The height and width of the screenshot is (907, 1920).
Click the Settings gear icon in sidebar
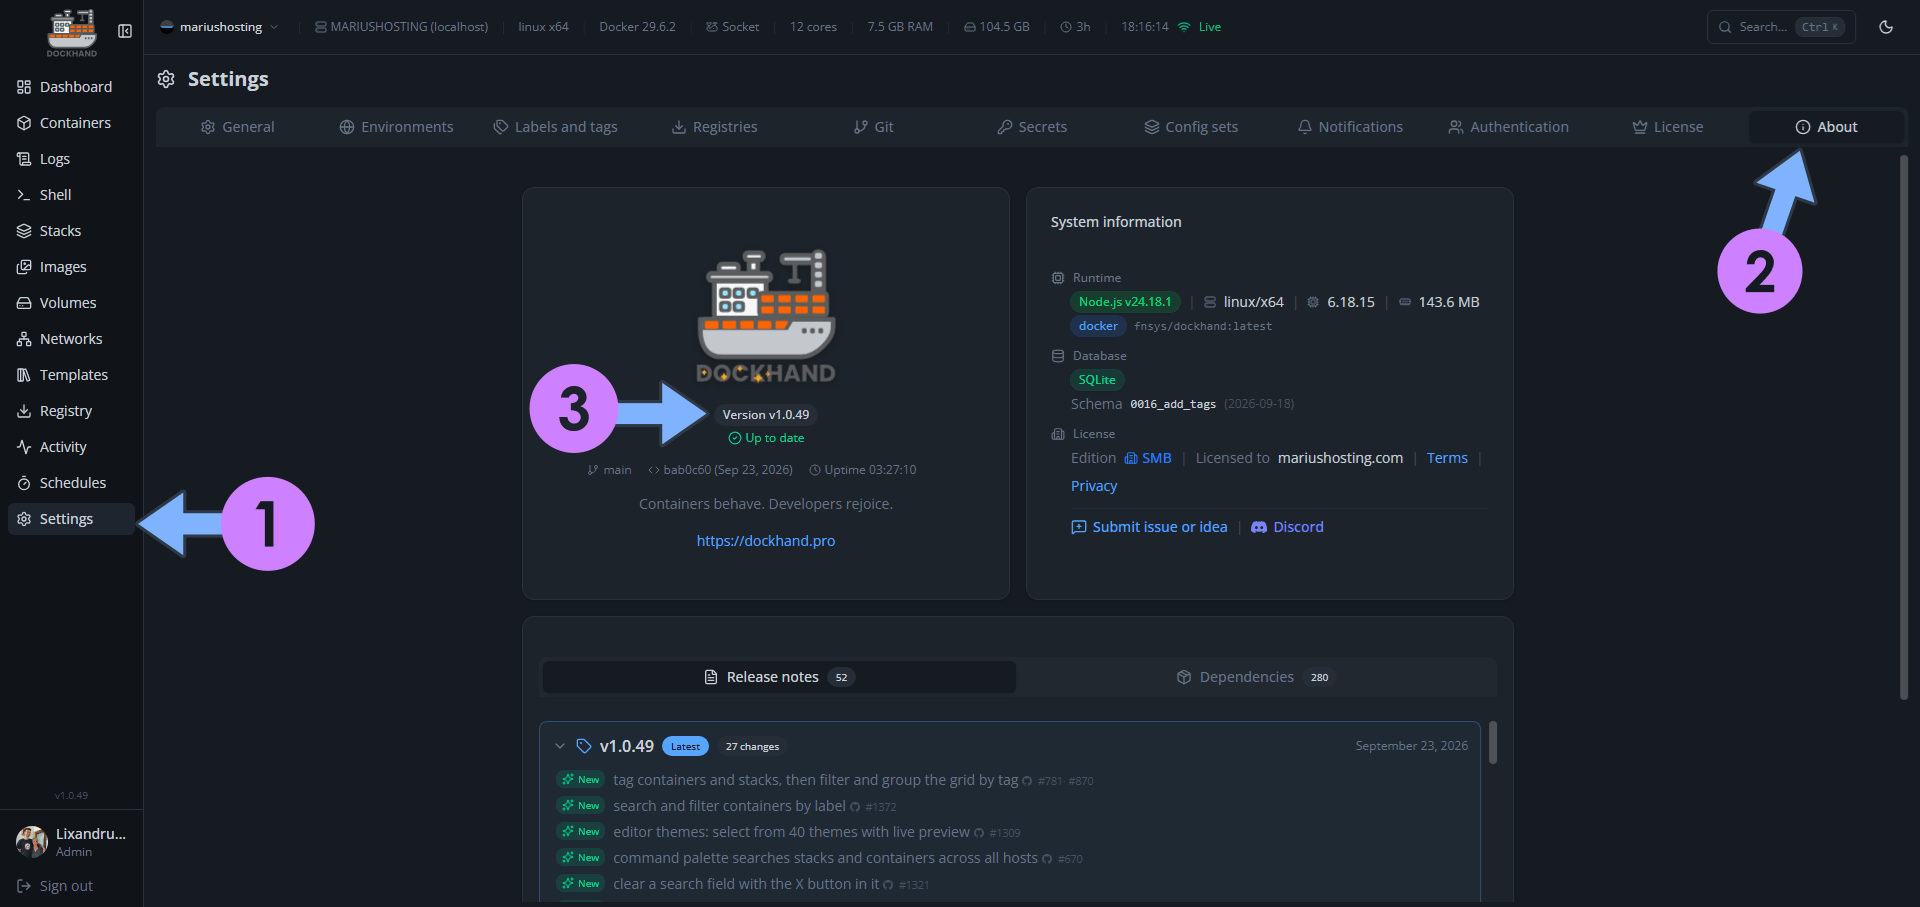(x=24, y=519)
